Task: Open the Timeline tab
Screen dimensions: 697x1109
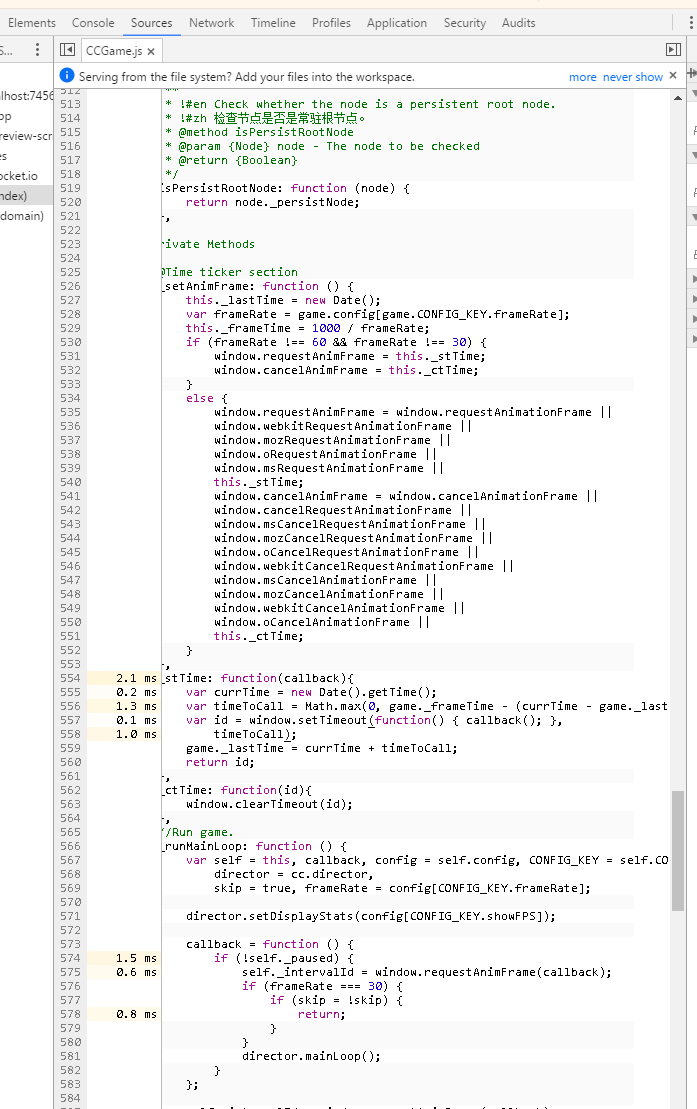Action: (x=273, y=23)
